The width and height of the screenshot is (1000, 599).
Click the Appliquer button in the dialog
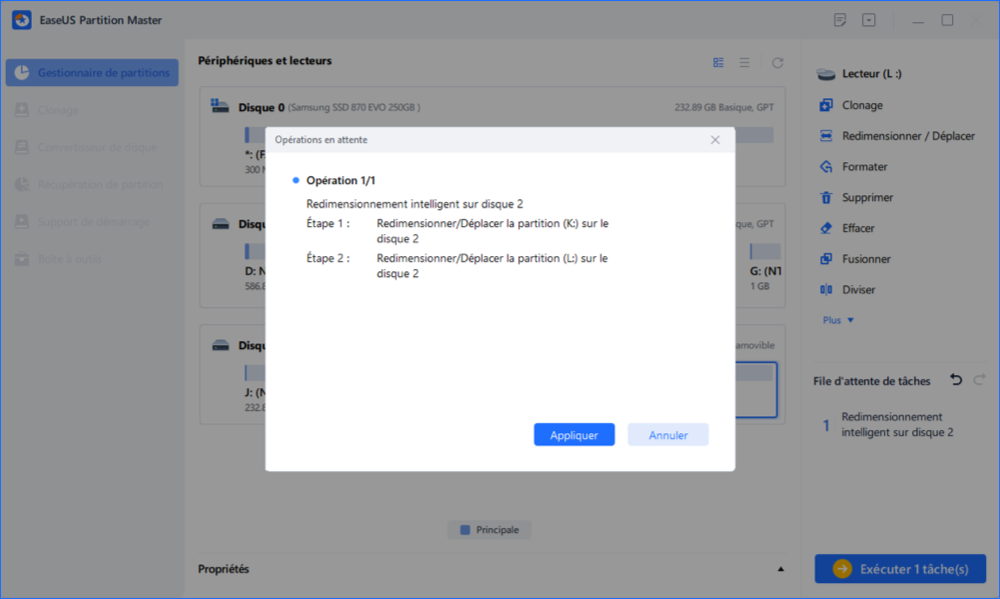pos(574,435)
